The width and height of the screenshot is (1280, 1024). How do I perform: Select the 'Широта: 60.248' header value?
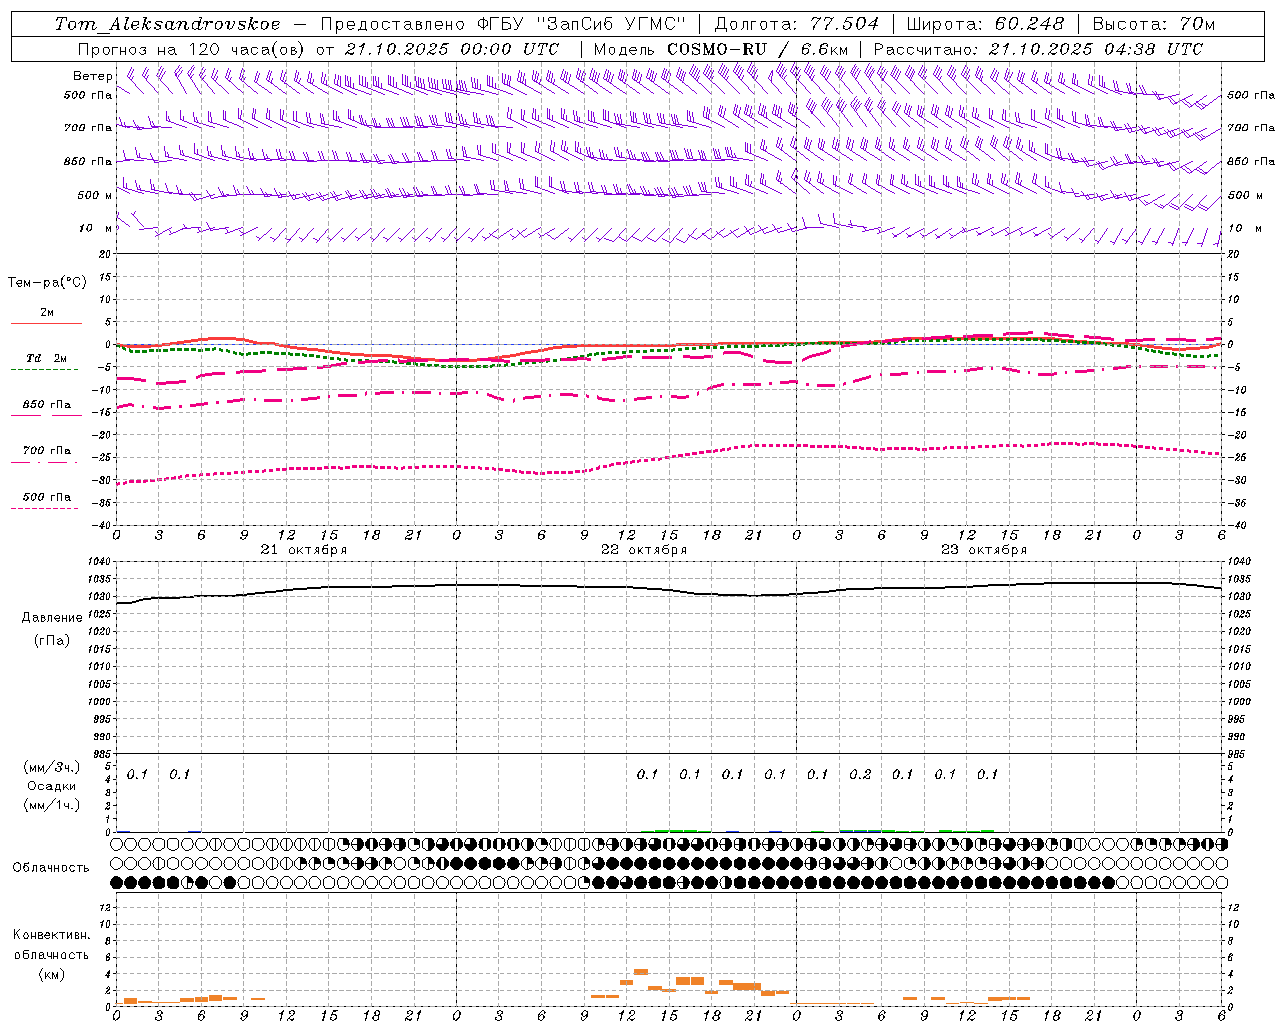[x=985, y=24]
